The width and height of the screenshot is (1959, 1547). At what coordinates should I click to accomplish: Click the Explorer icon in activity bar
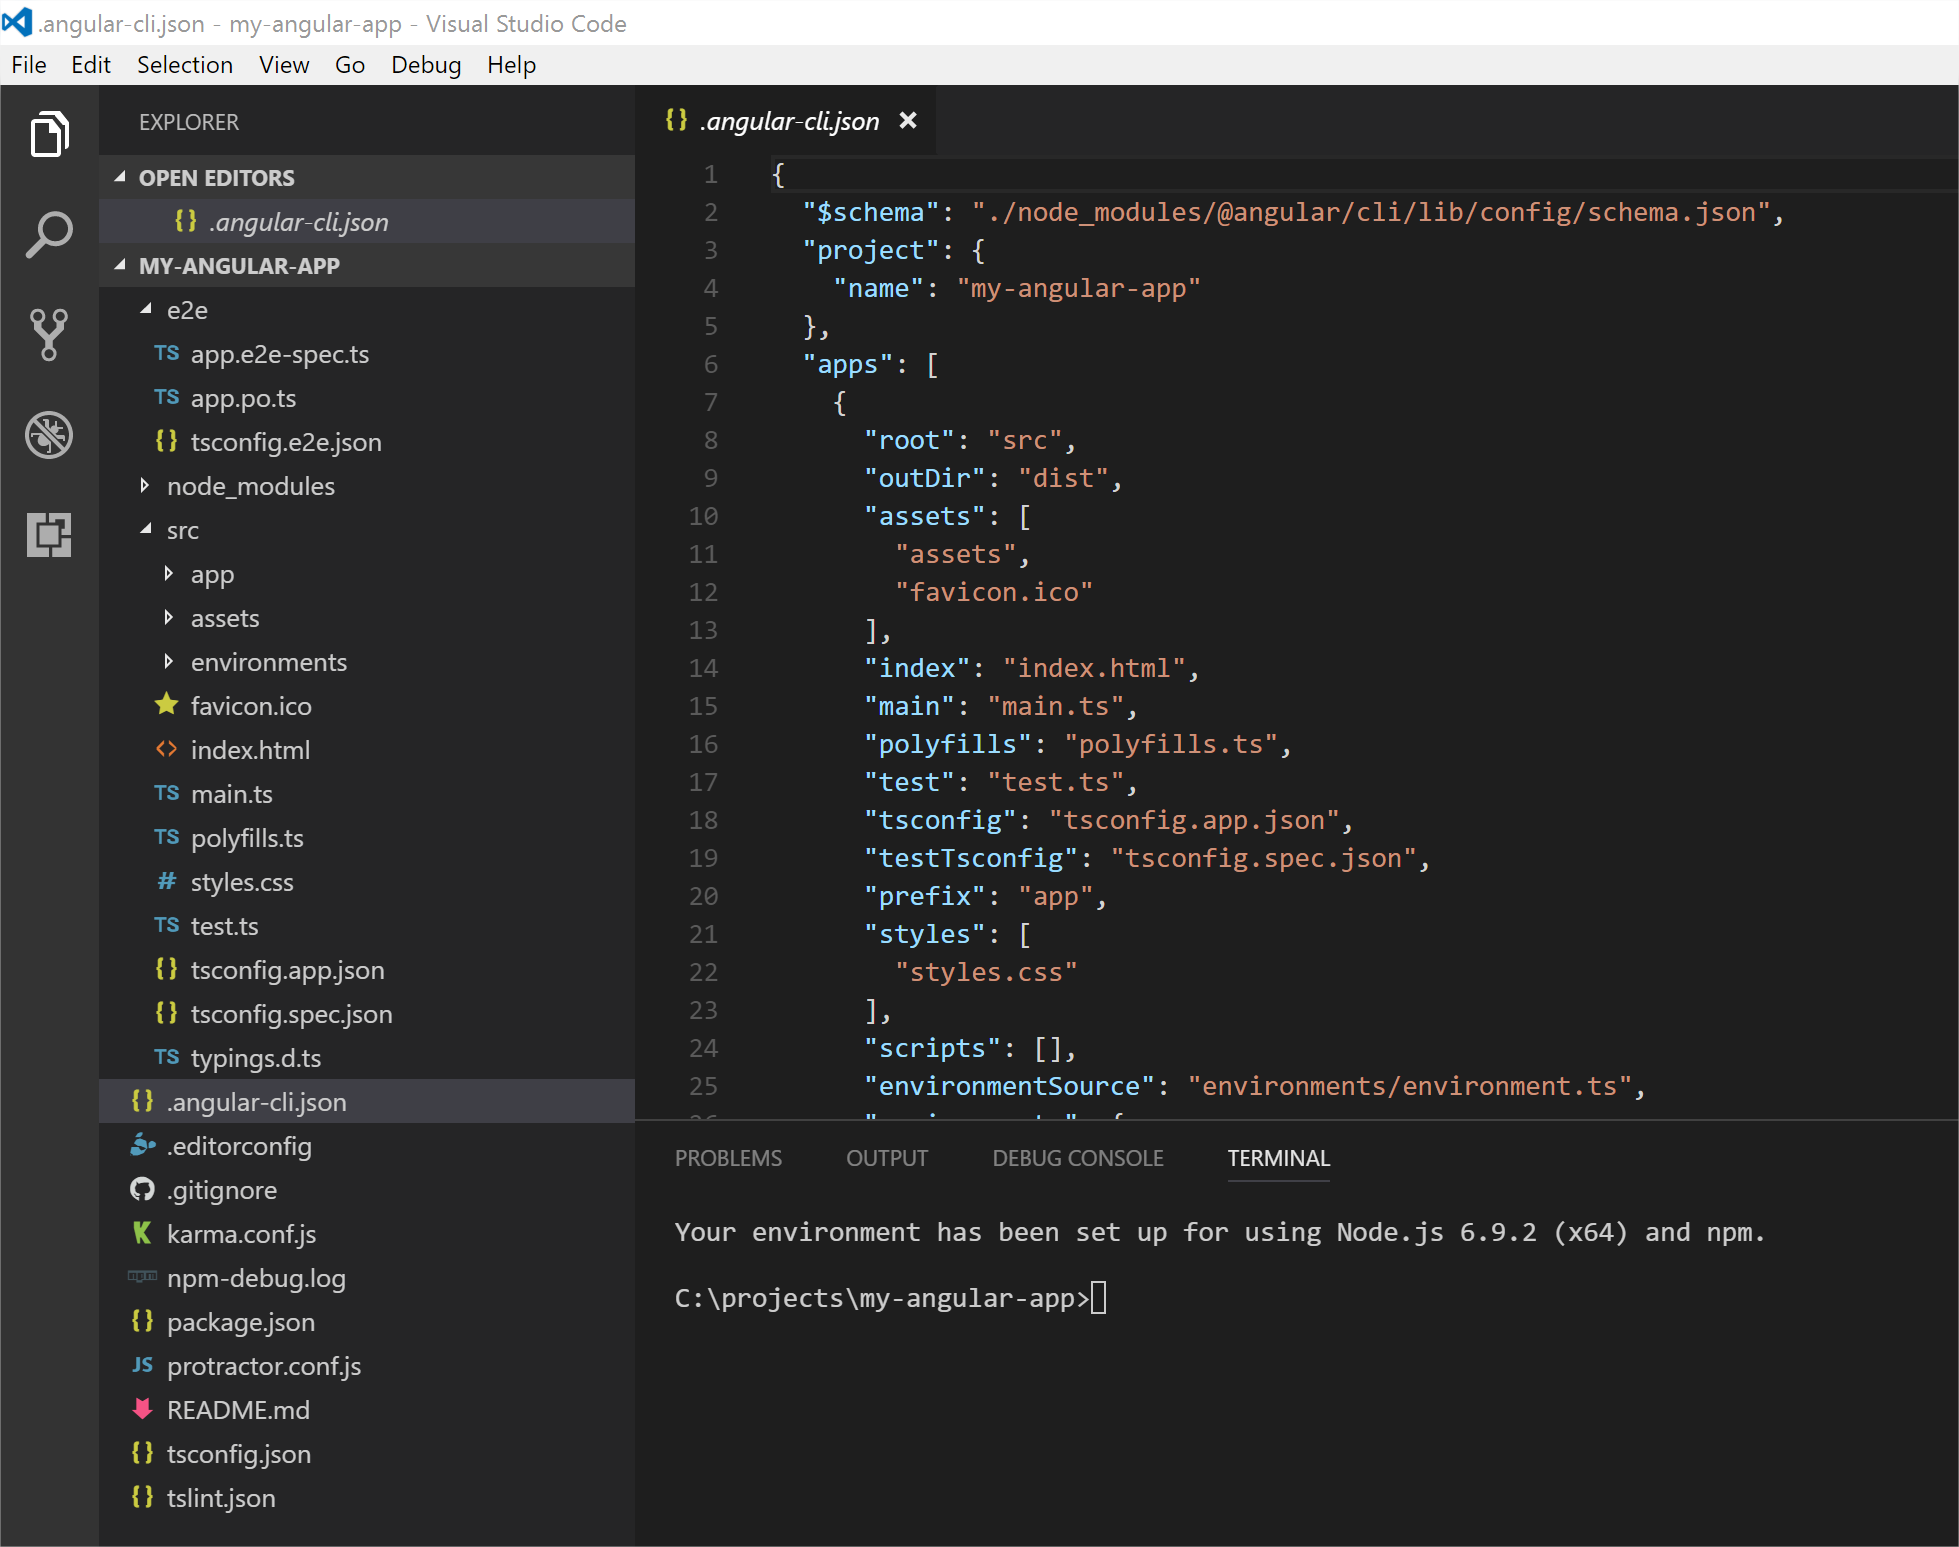click(49, 134)
